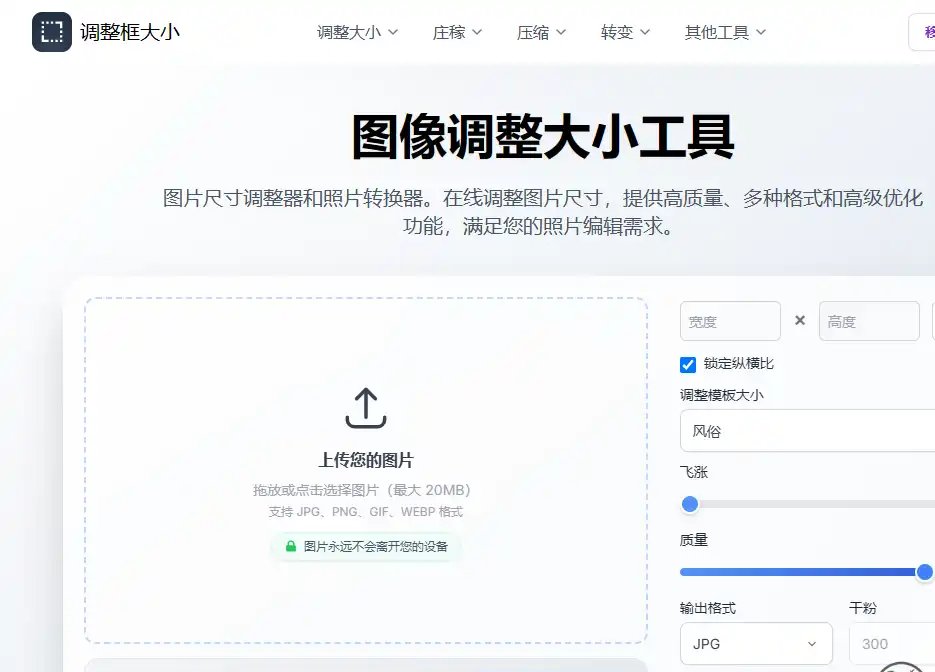Open the 调整大小 menu
The height and width of the screenshot is (672, 935).
click(357, 32)
